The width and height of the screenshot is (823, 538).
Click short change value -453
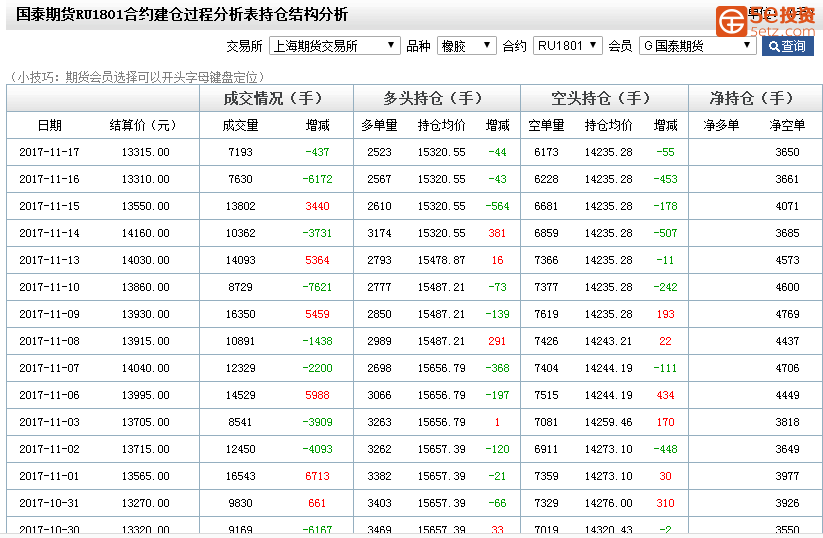click(665, 180)
